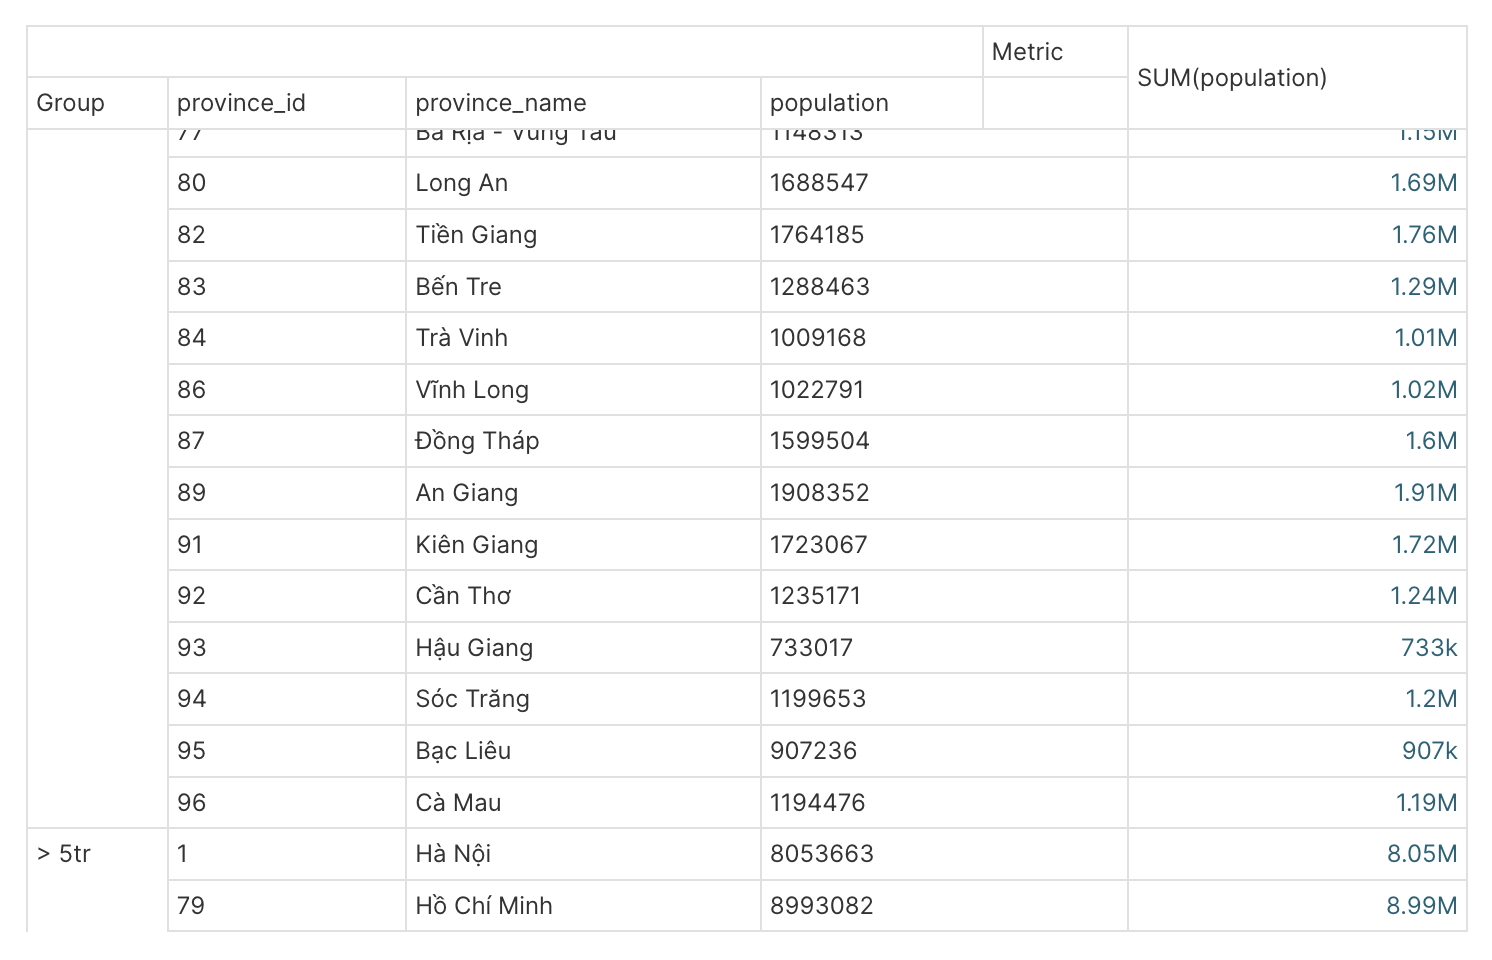Image resolution: width=1492 pixels, height=960 pixels.
Task: Click the province_name column header
Action: point(500,103)
